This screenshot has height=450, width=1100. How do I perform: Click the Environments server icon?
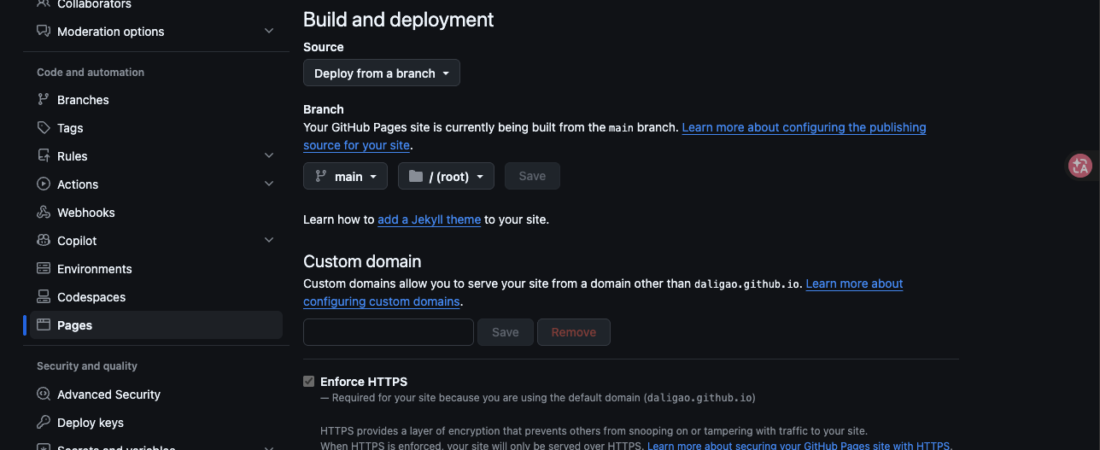click(x=43, y=268)
